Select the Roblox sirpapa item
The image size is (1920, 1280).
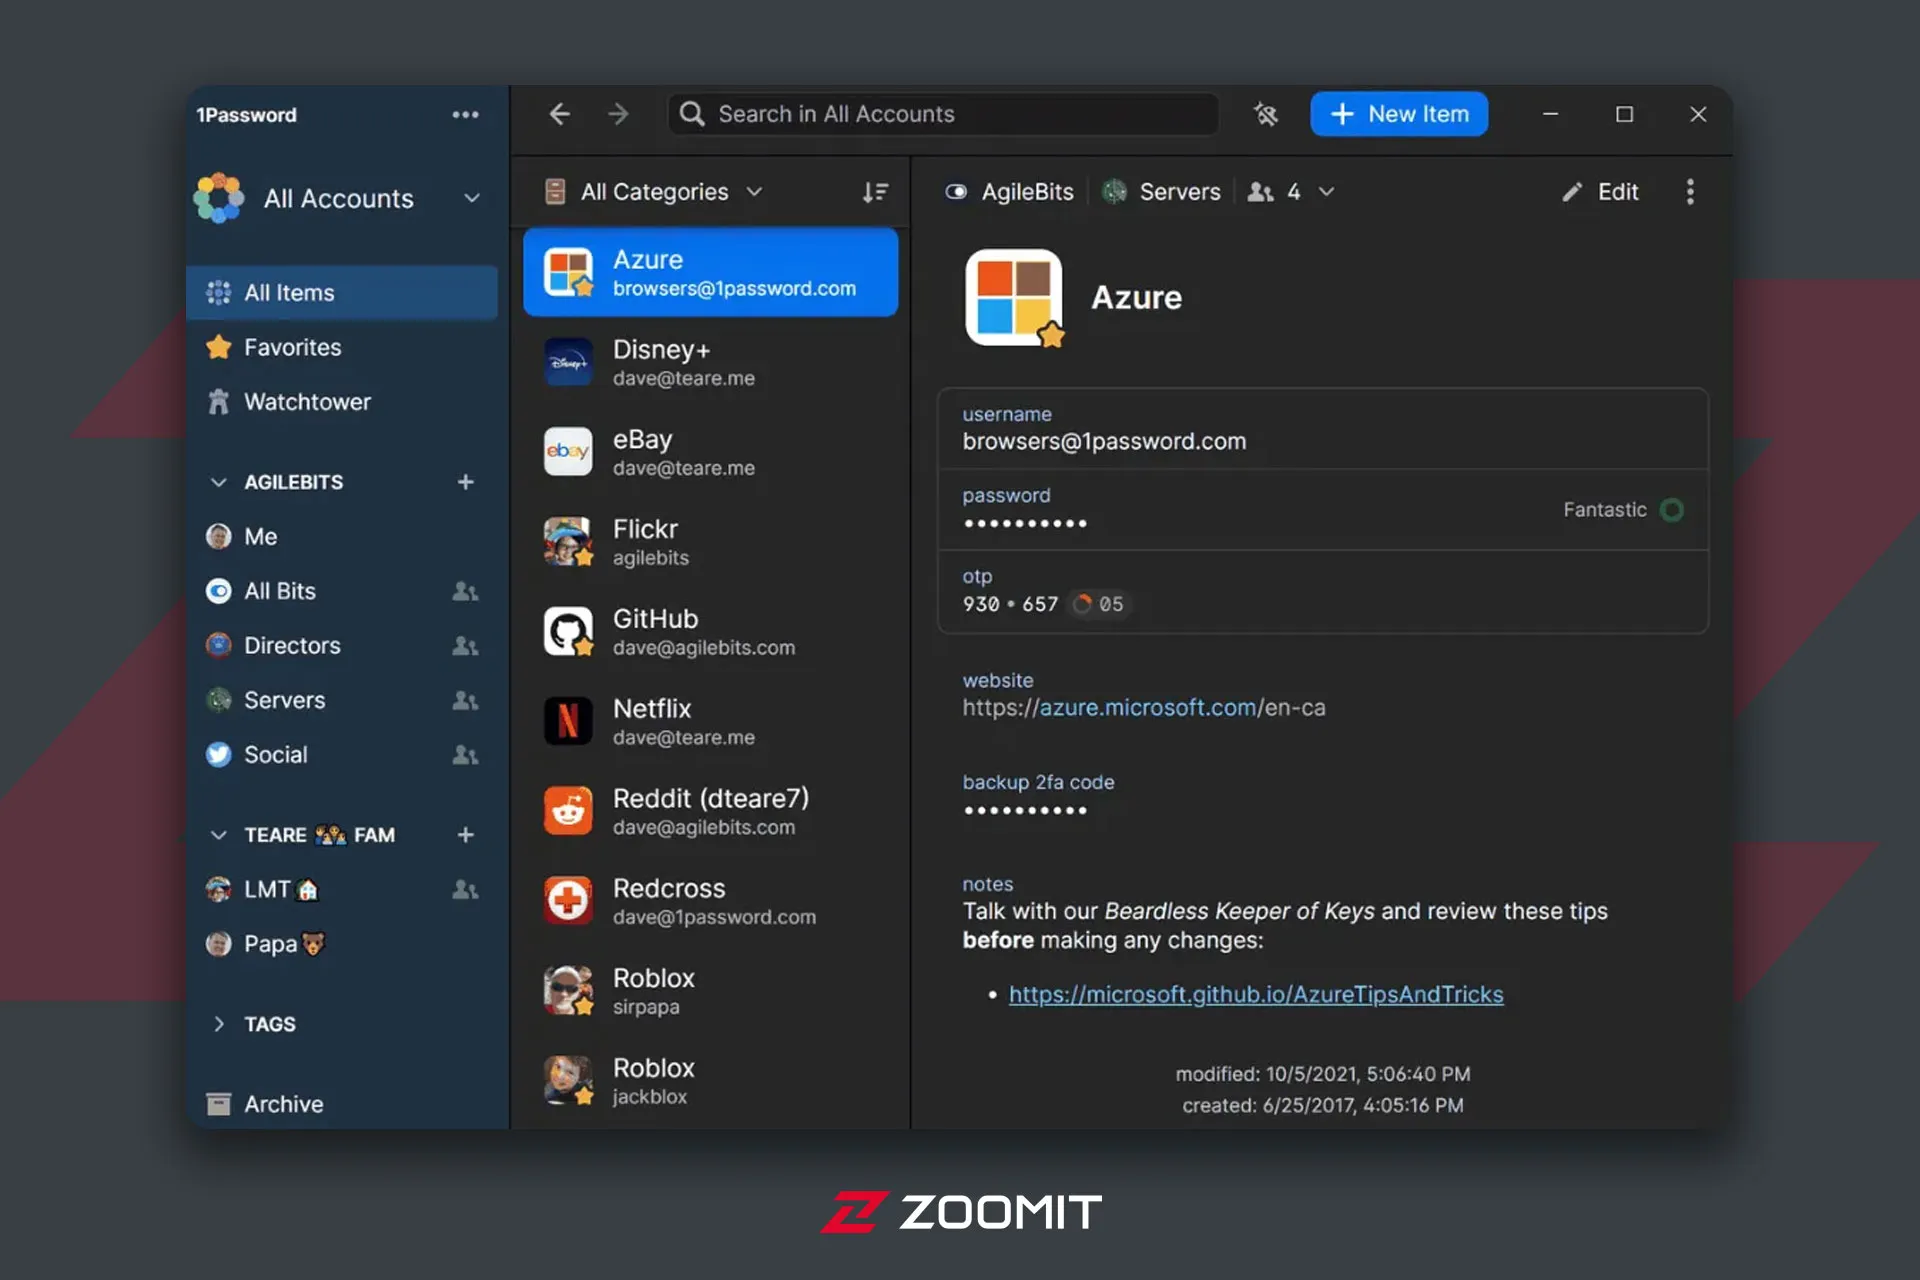tap(710, 991)
